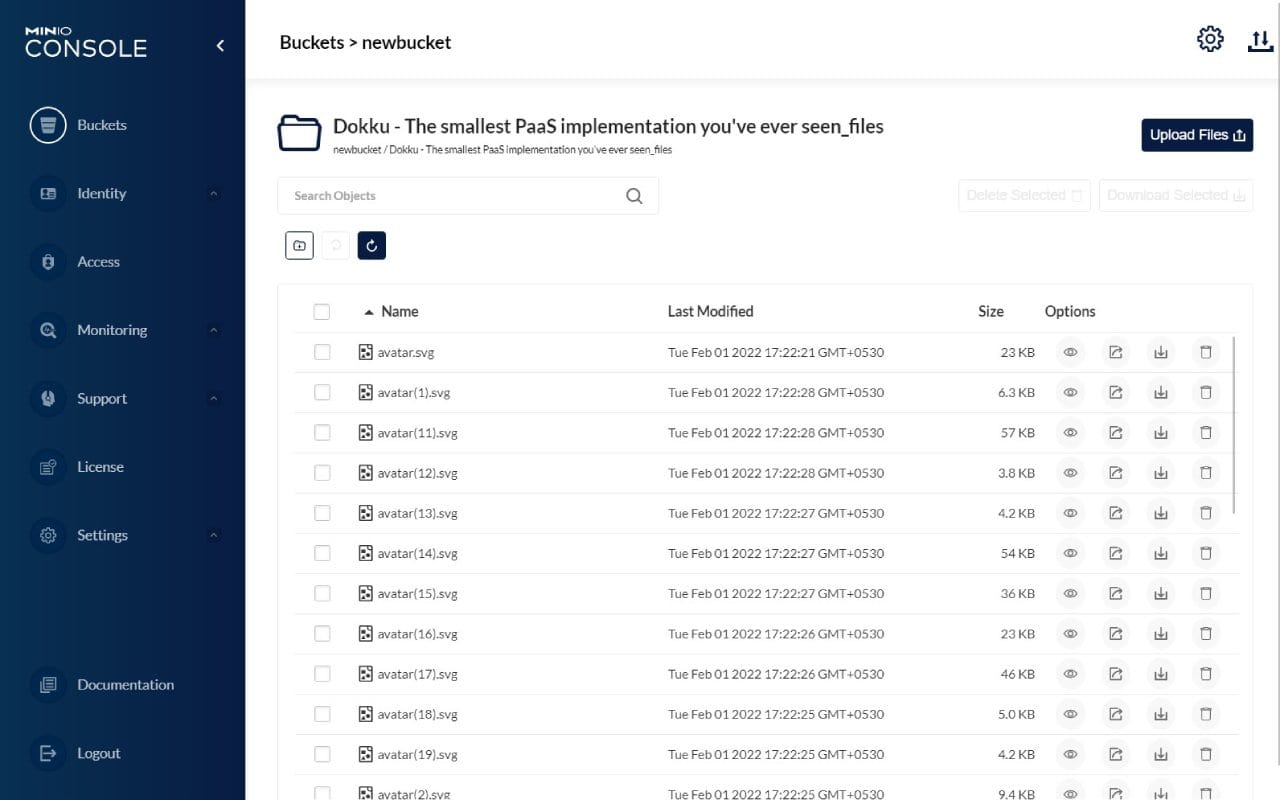Show downloads and uploads status panel
The height and width of the screenshot is (800, 1280).
(1259, 41)
